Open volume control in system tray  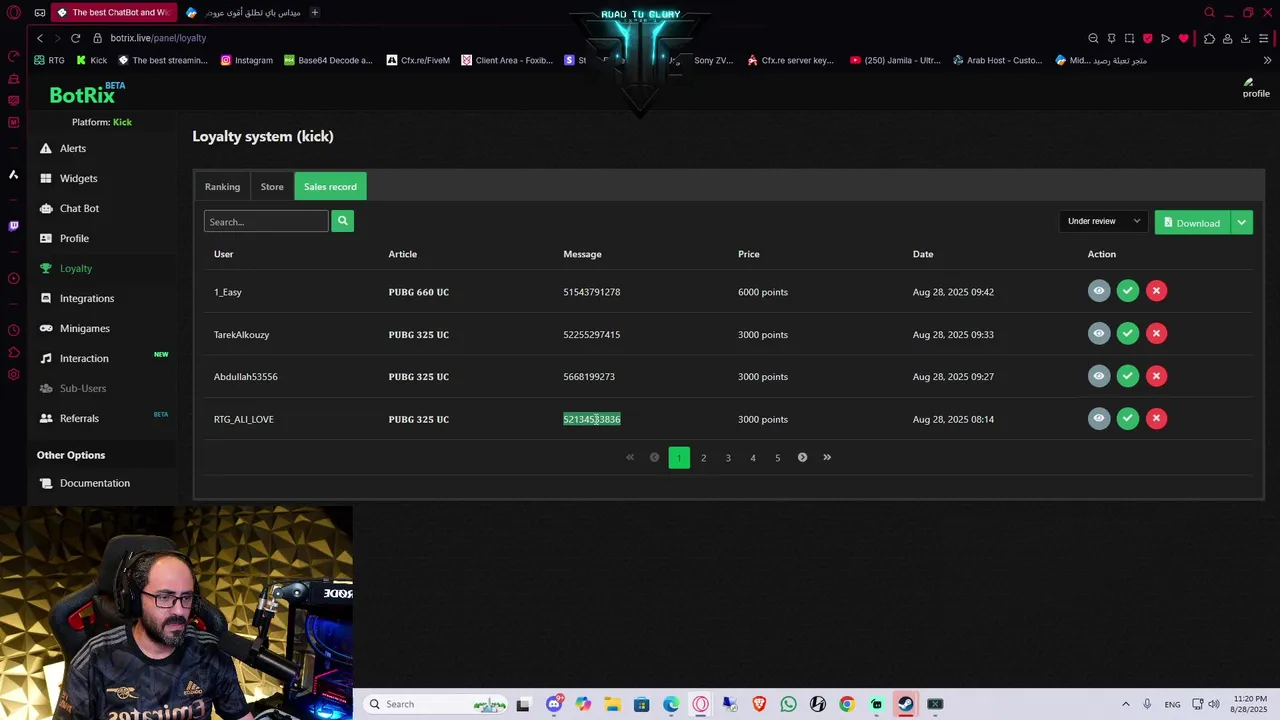coord(1214,704)
